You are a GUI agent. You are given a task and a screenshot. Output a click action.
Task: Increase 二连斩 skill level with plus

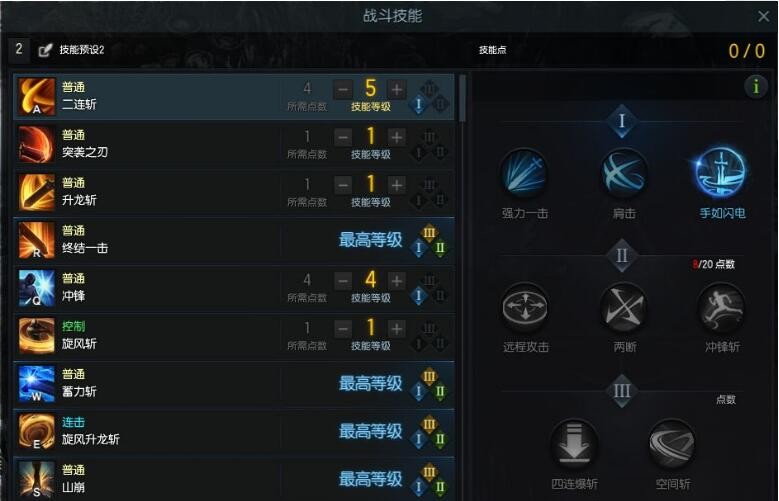396,89
